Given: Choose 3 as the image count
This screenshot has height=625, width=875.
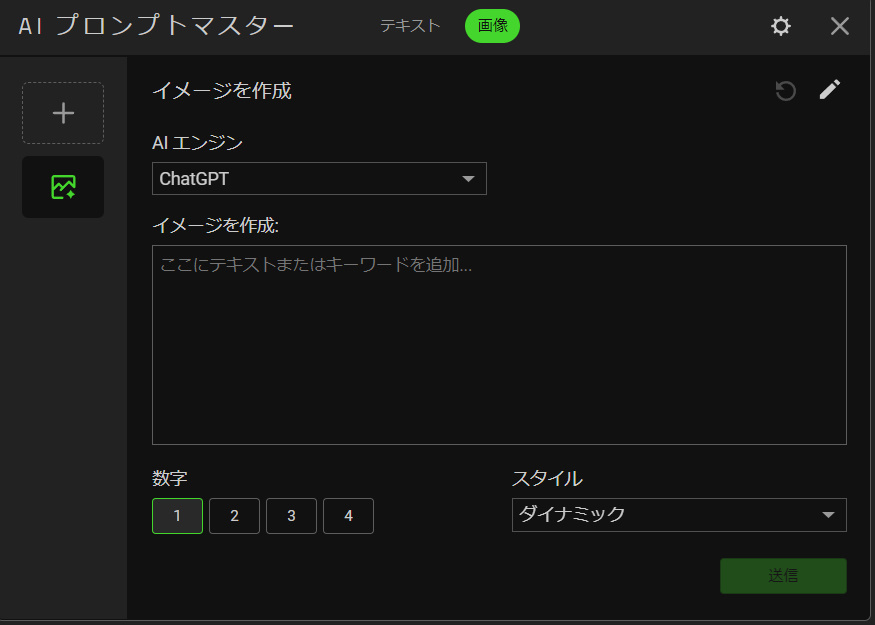Looking at the screenshot, I should click(291, 516).
